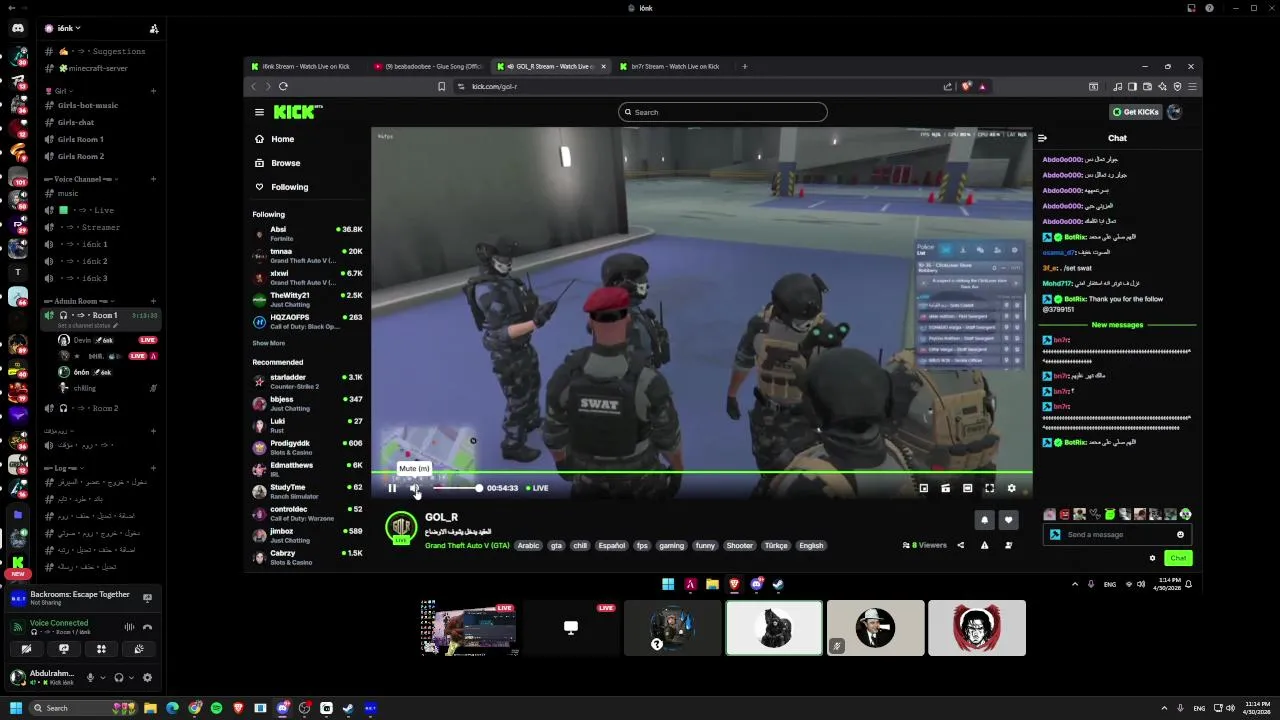Collapse the Admin Room category in Discord
The height and width of the screenshot is (720, 1280).
pos(80,301)
